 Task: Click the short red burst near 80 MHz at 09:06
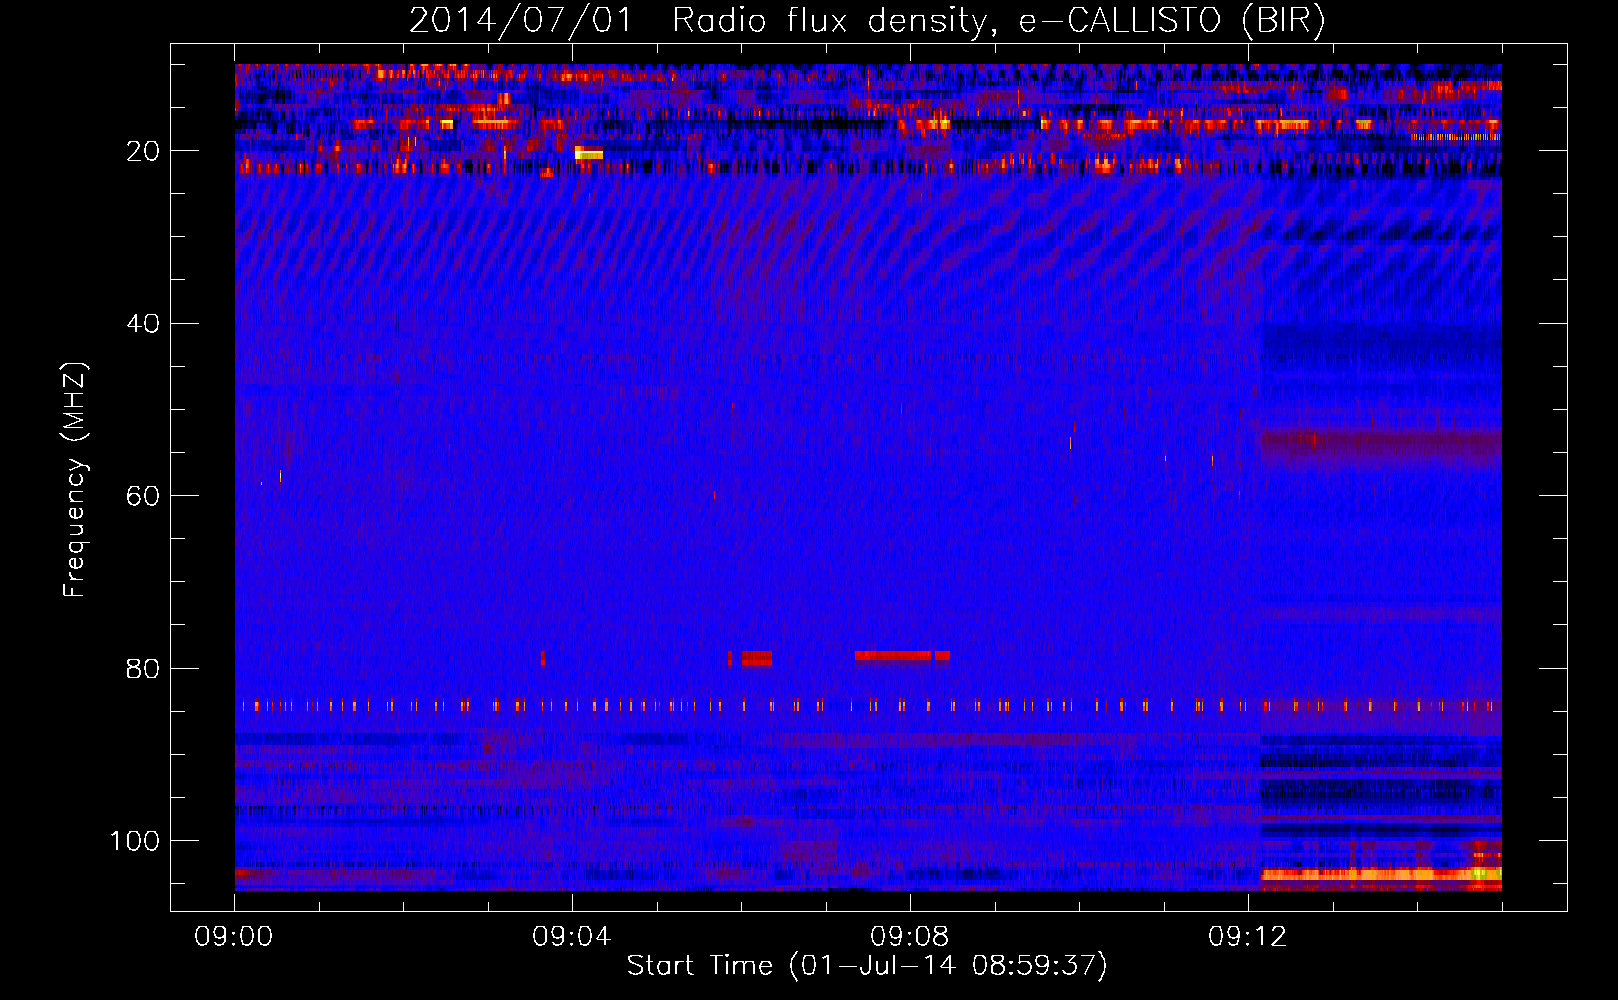coord(757,659)
